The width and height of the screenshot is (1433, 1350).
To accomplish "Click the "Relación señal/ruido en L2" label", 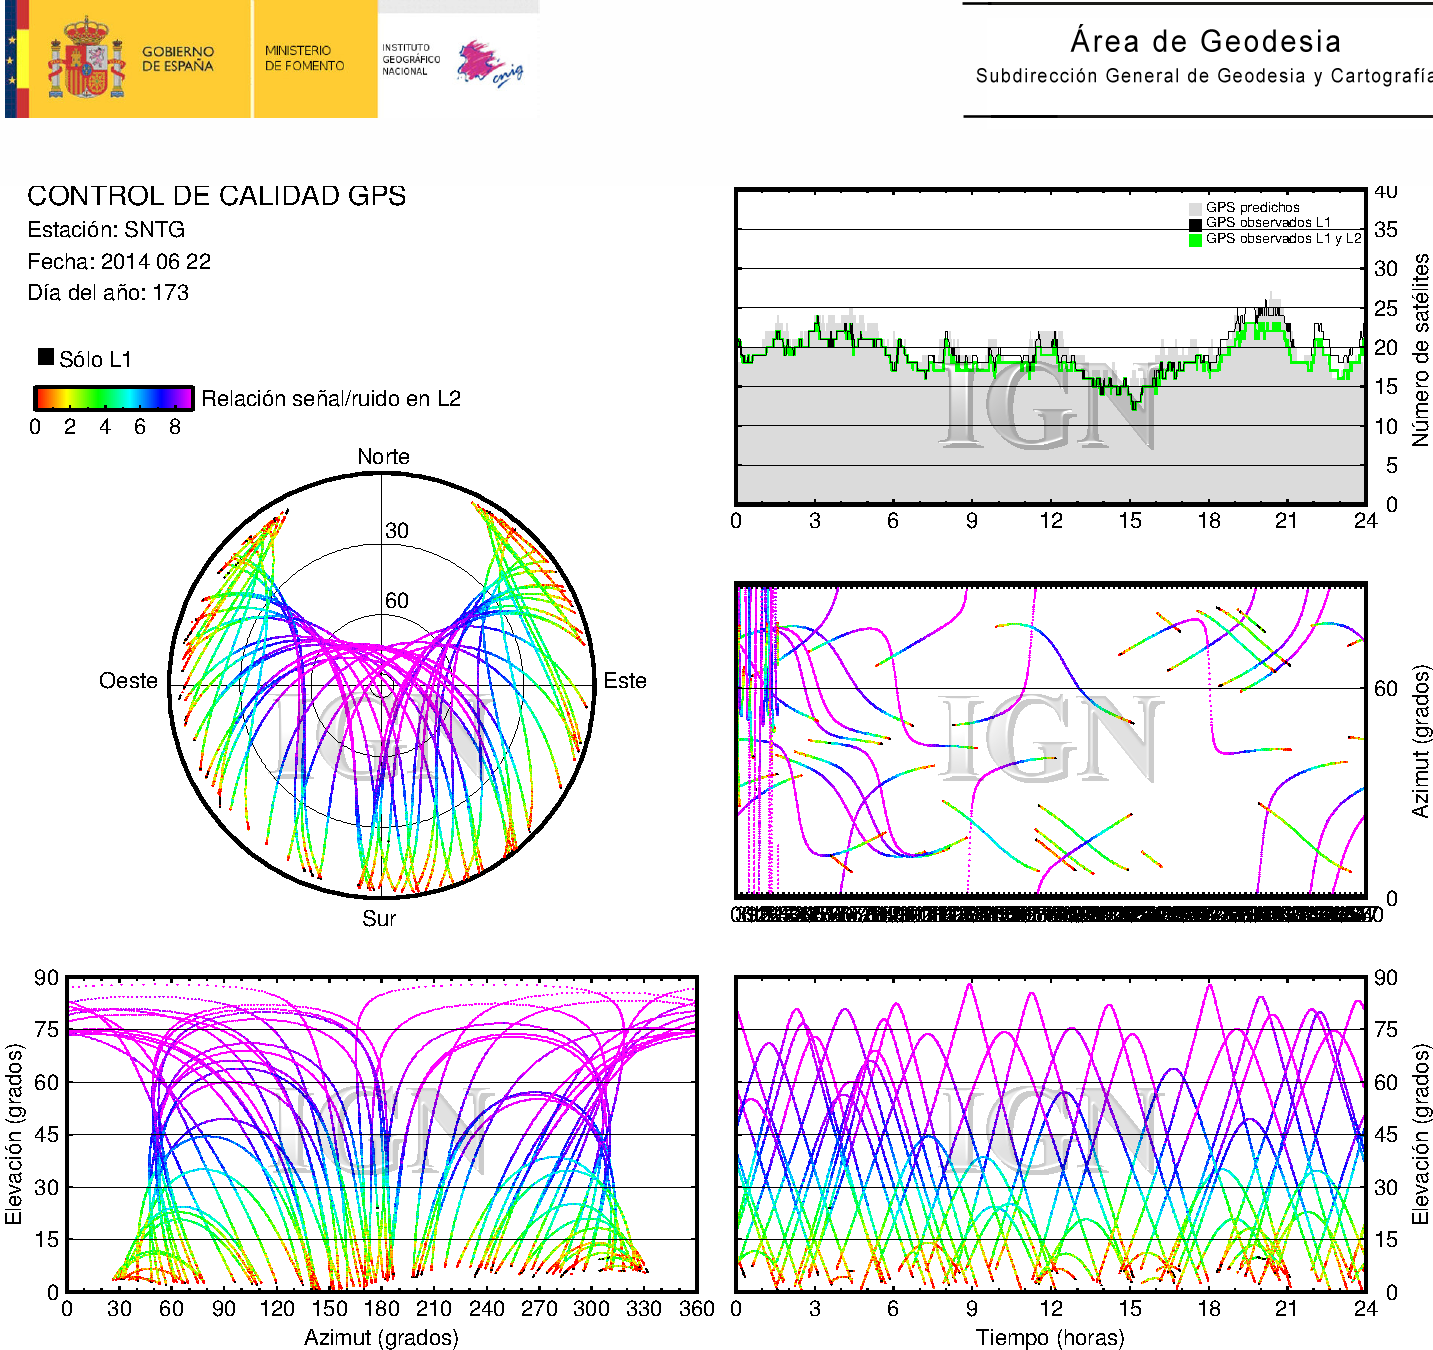I will [331, 398].
